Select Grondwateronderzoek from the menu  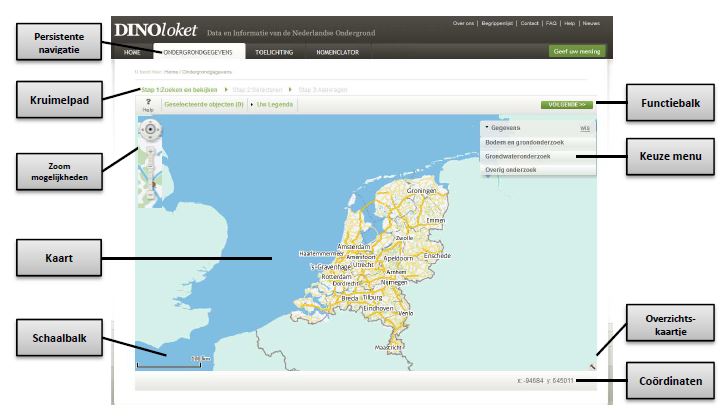[x=518, y=157]
